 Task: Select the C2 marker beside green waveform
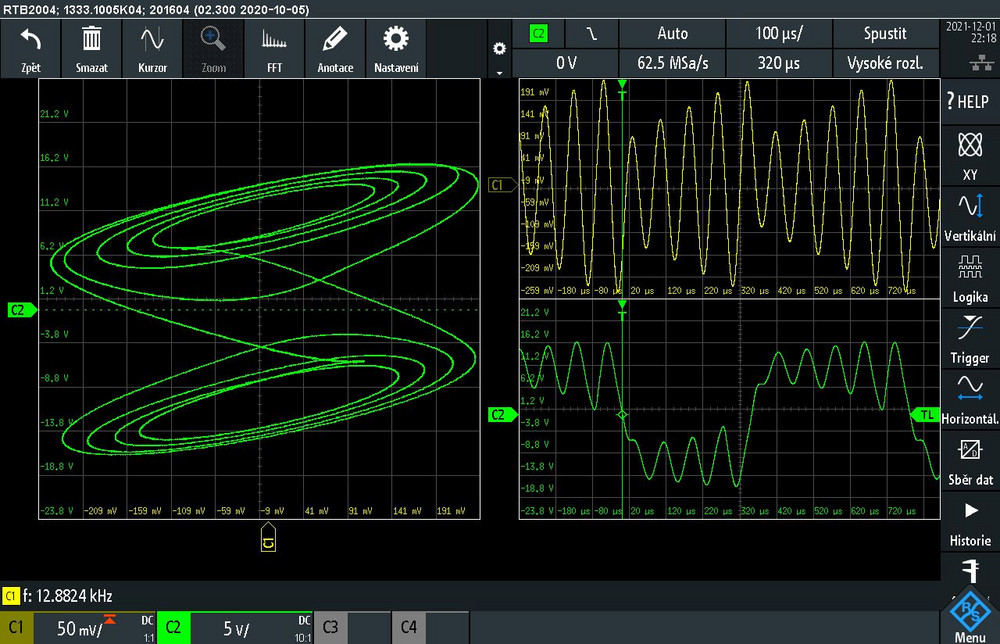click(502, 415)
